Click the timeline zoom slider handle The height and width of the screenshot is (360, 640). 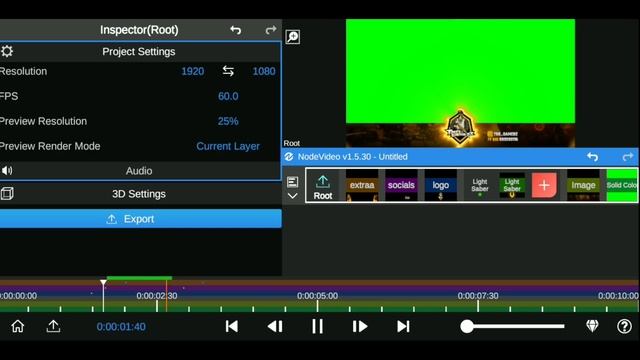click(467, 326)
